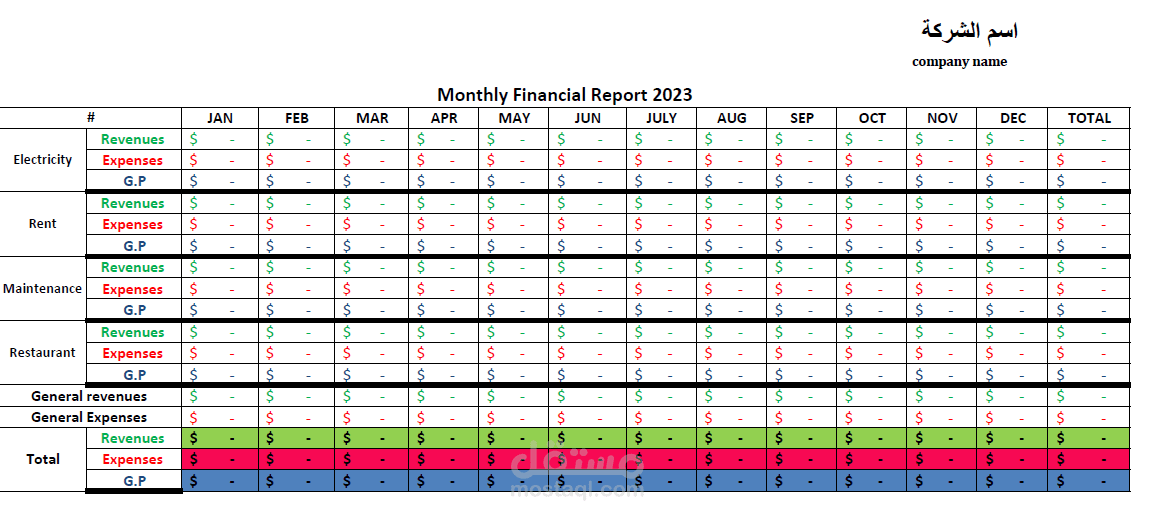Select Electricity's Revenues label

(x=133, y=139)
